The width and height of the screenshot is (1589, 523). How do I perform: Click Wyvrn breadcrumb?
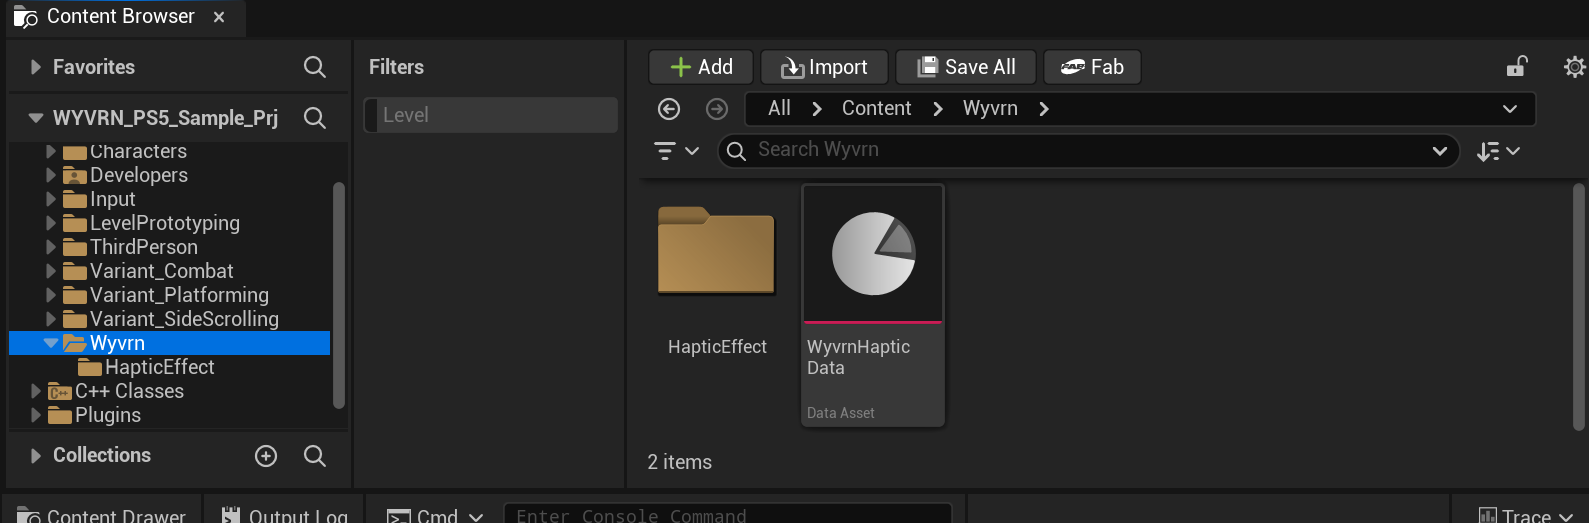(x=990, y=108)
